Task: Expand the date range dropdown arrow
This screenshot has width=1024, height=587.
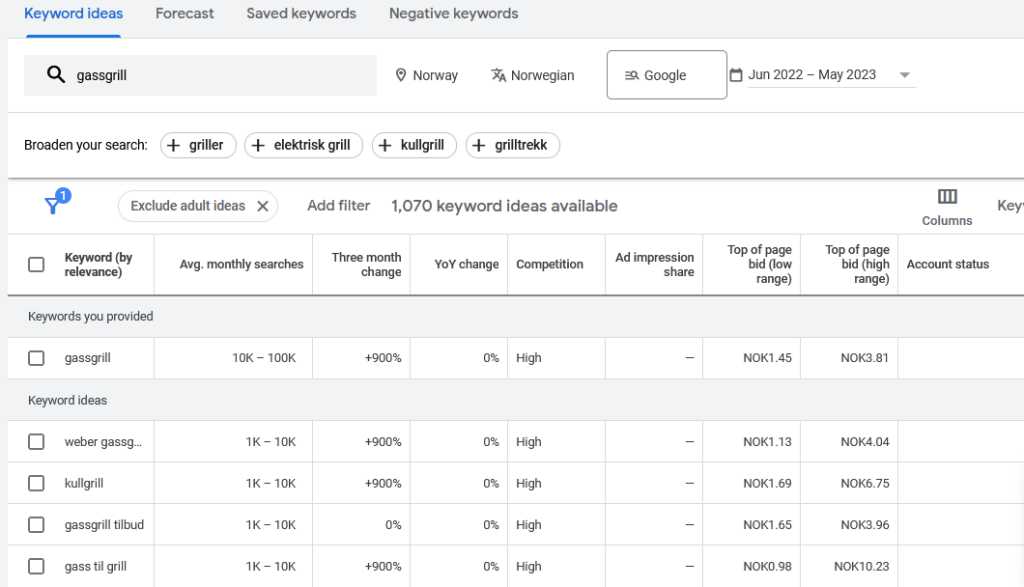Action: (x=904, y=75)
